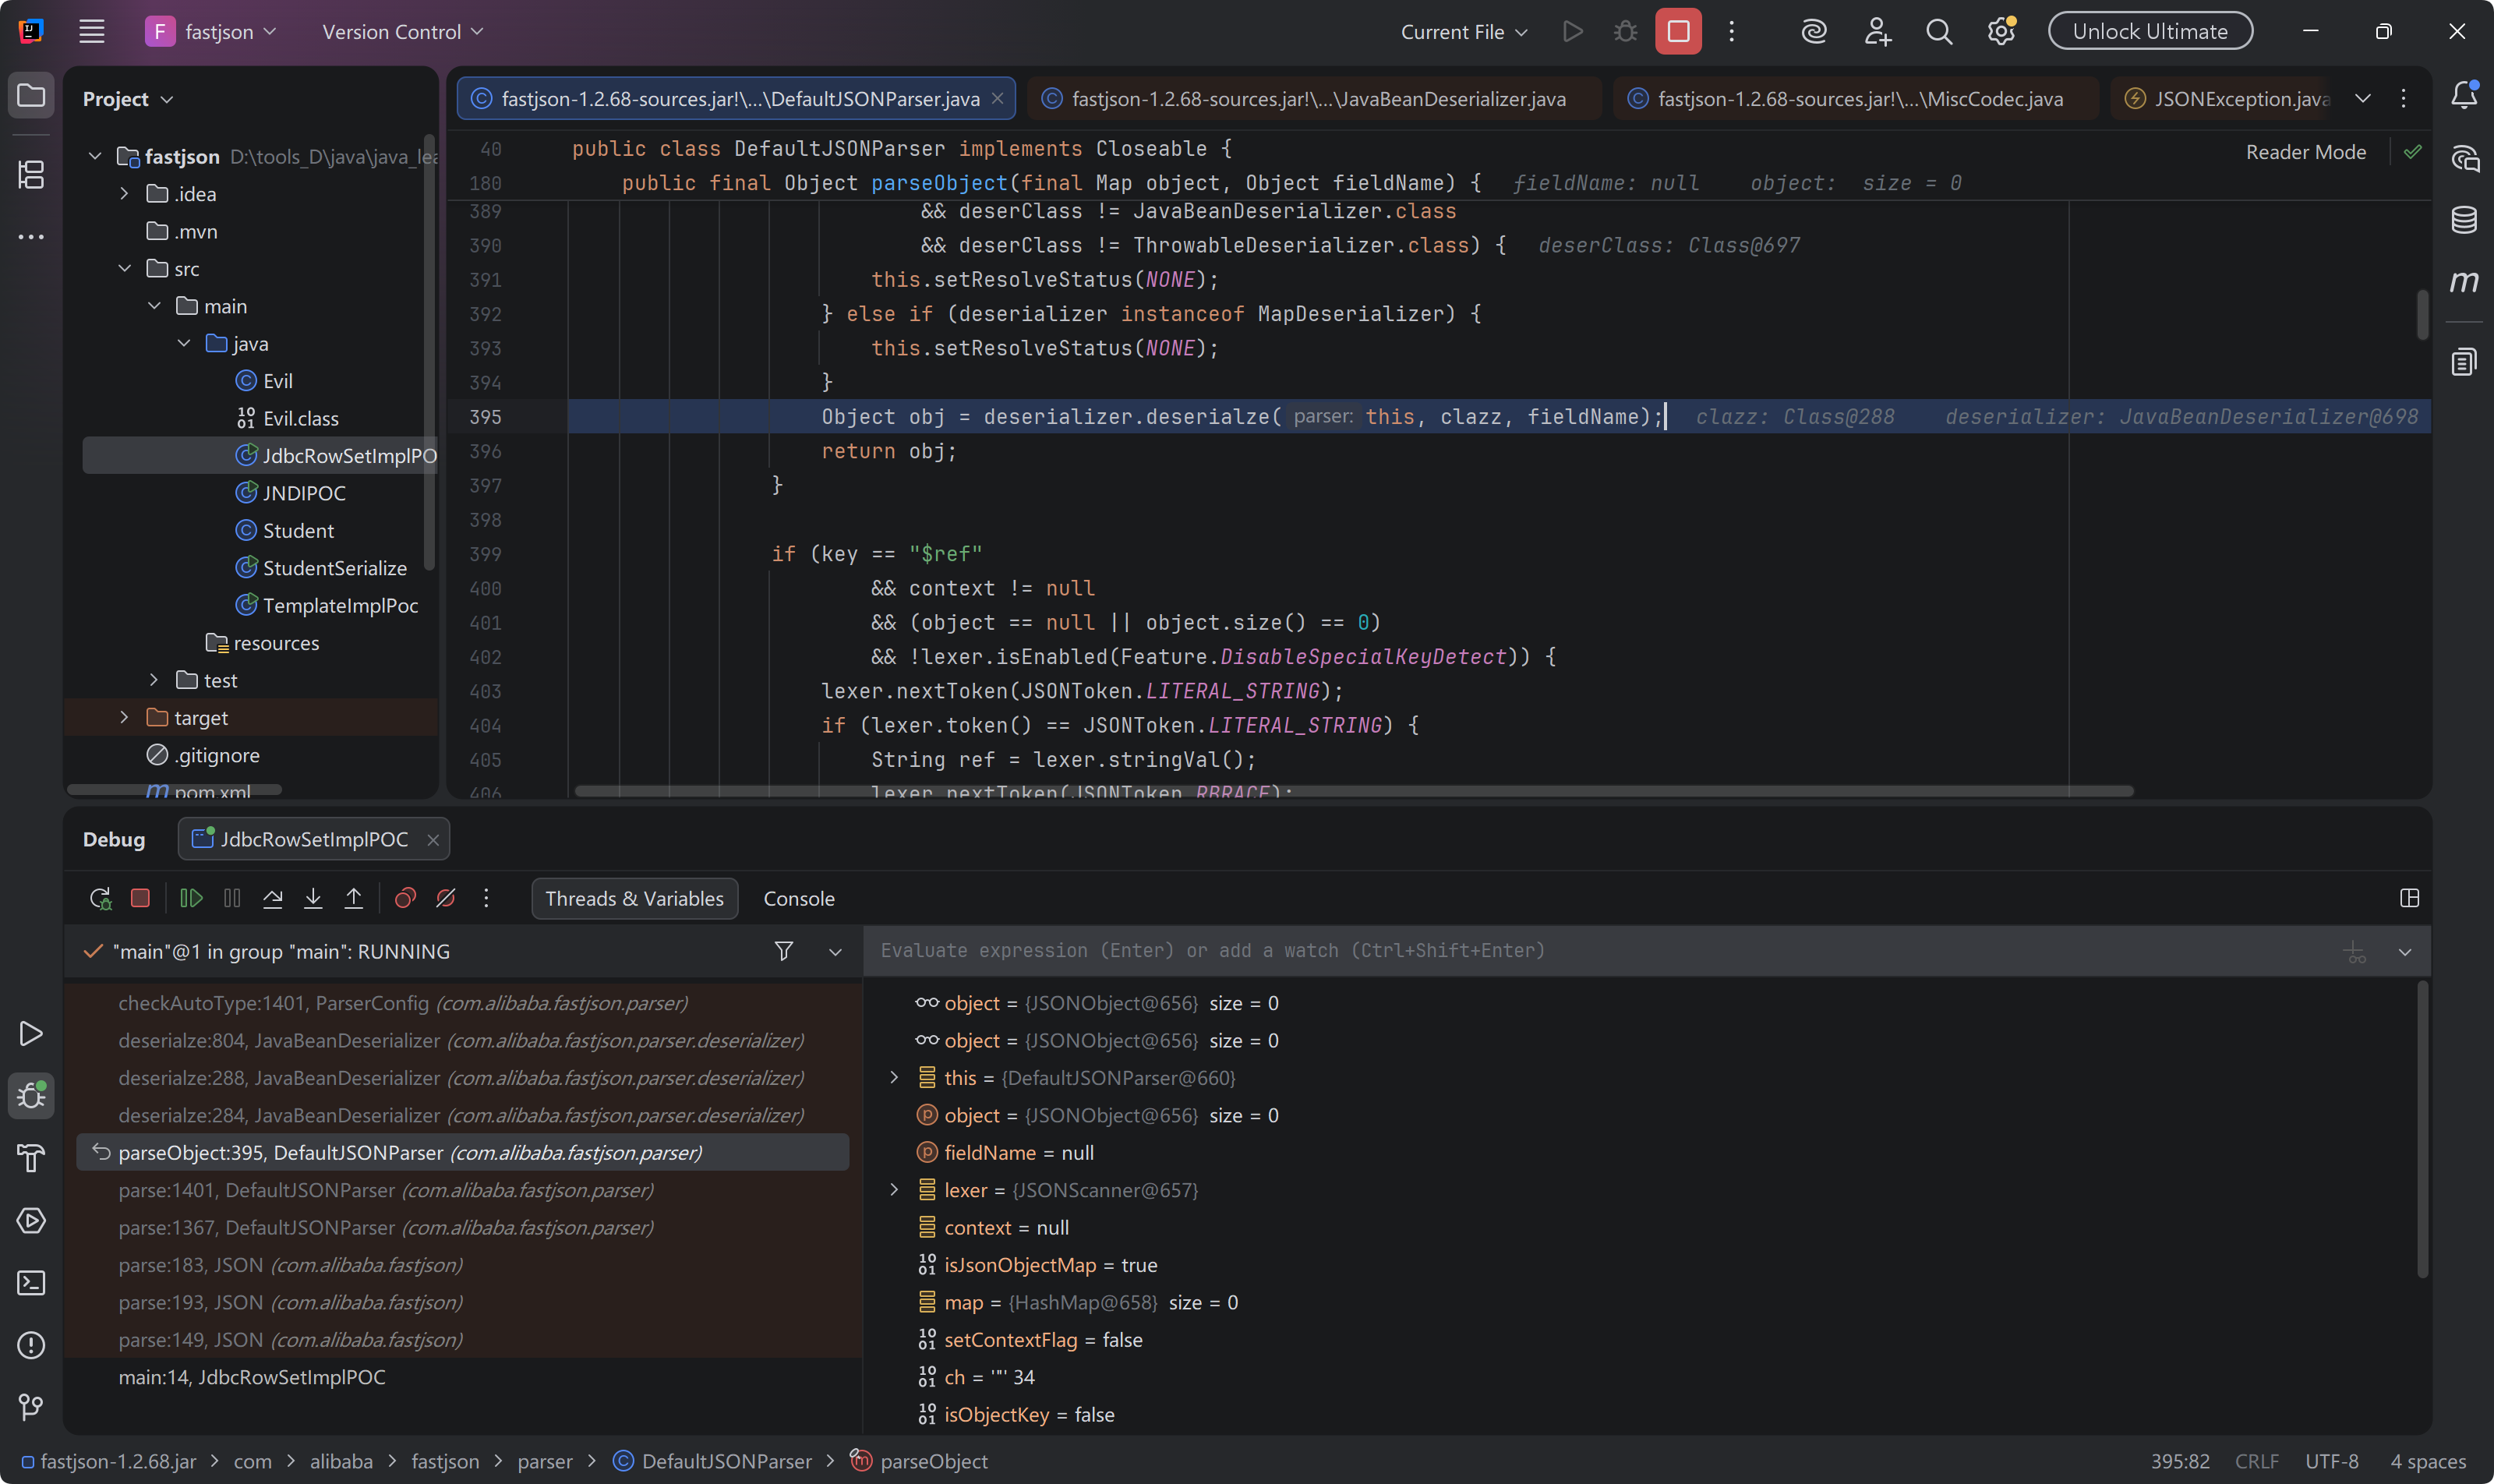The image size is (2494, 1484).
Task: Open the Project view selector dropdown
Action: point(128,99)
